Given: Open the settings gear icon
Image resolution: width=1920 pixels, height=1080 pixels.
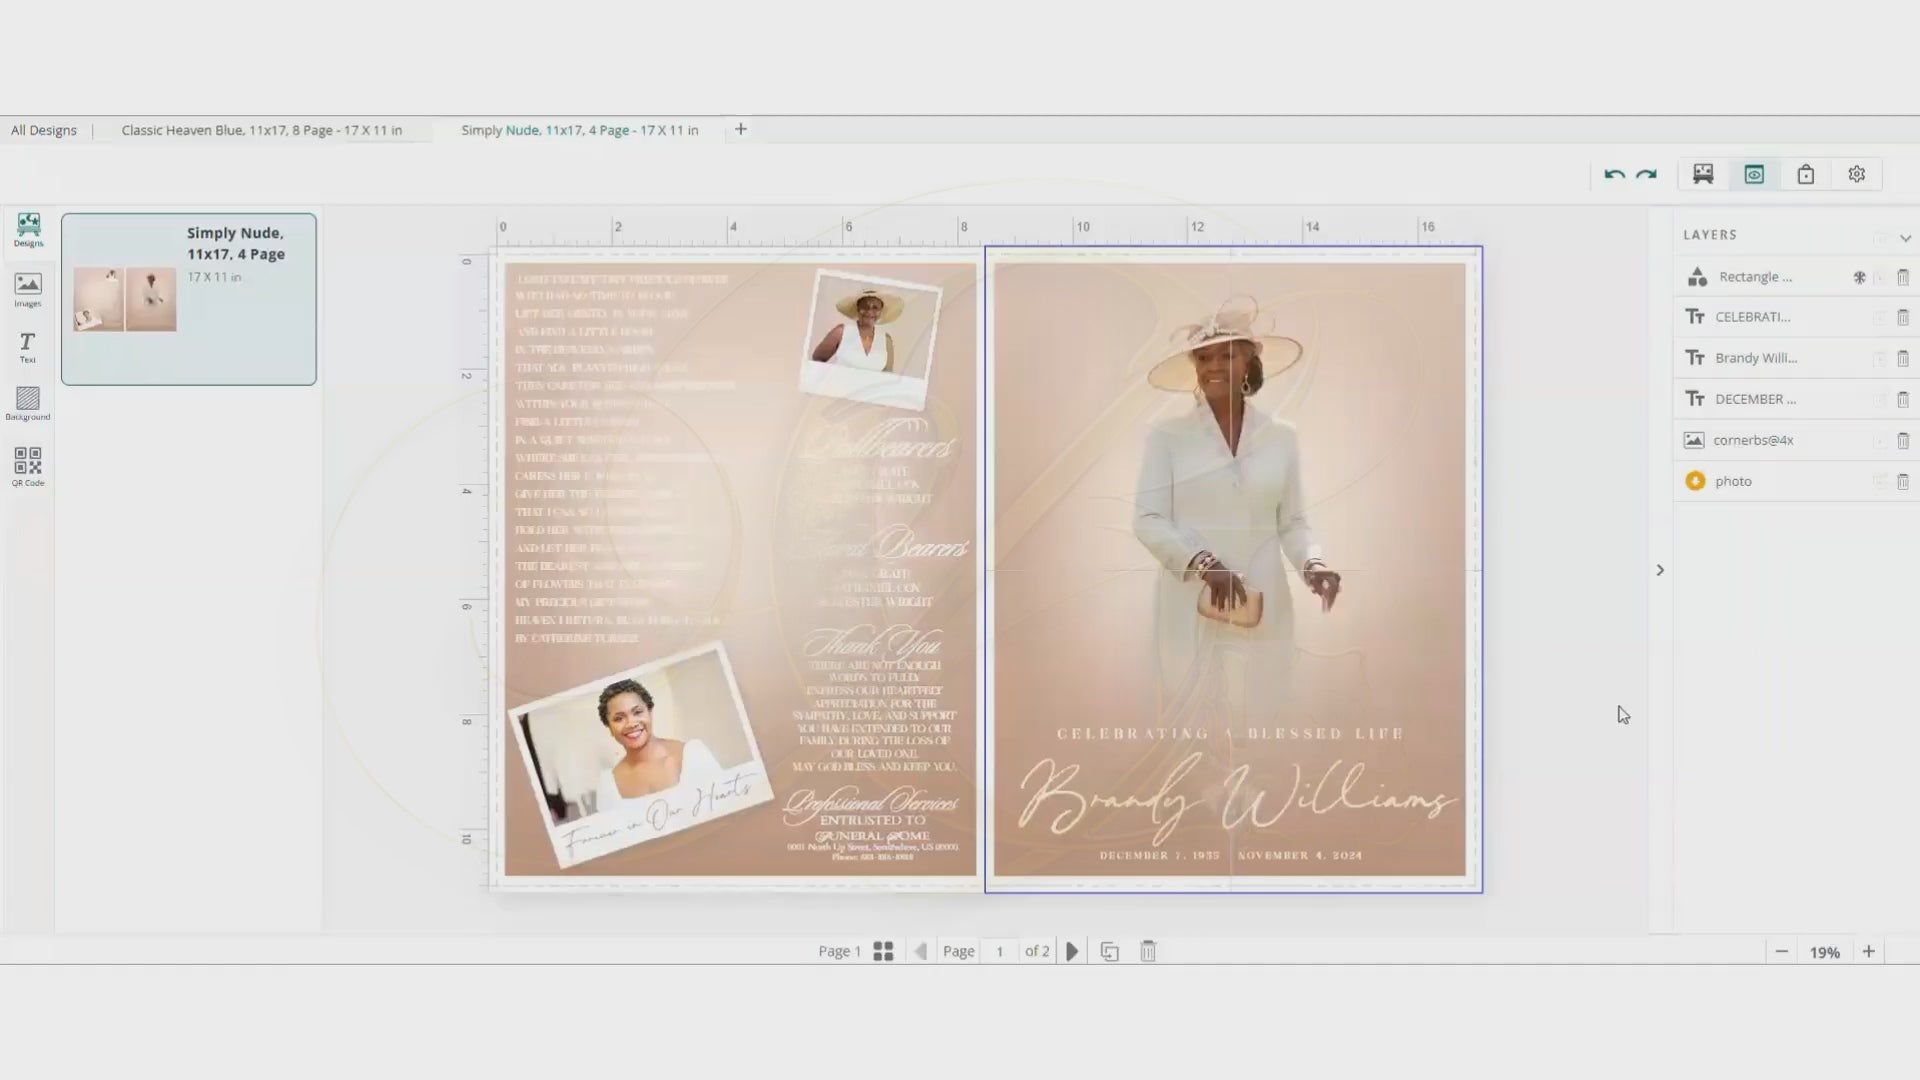Looking at the screenshot, I should click(1857, 174).
